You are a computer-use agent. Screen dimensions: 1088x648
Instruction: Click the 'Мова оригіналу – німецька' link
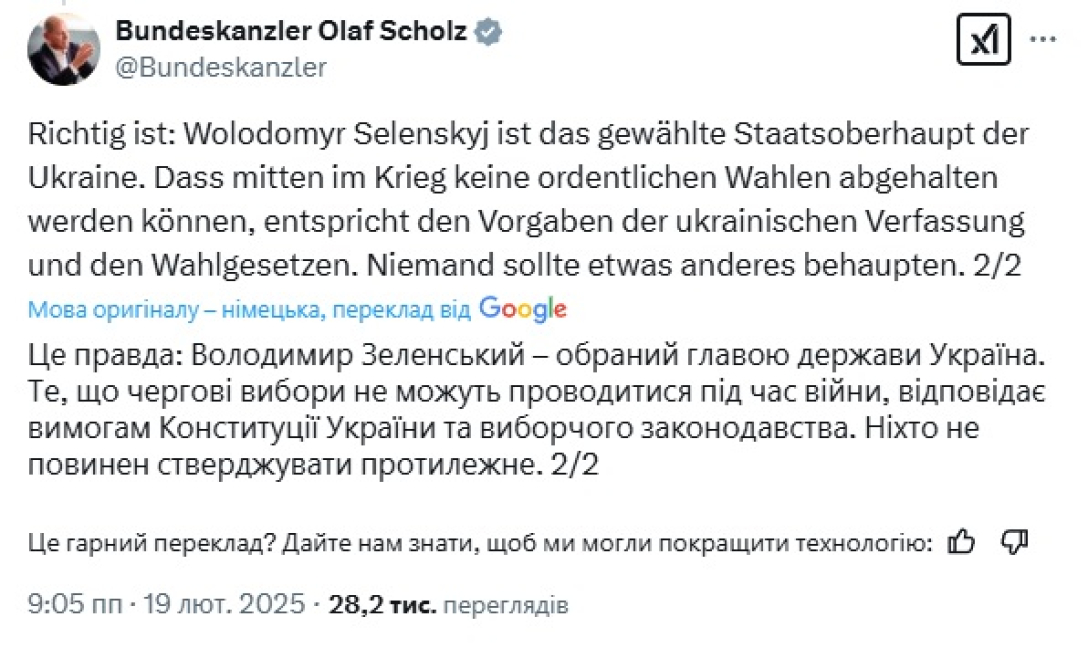tap(175, 310)
